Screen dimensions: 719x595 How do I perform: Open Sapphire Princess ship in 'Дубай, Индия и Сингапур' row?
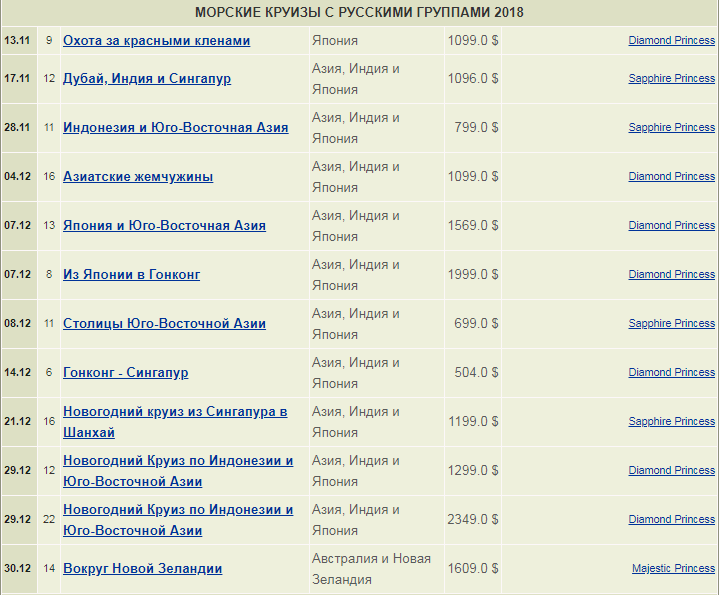coord(671,79)
